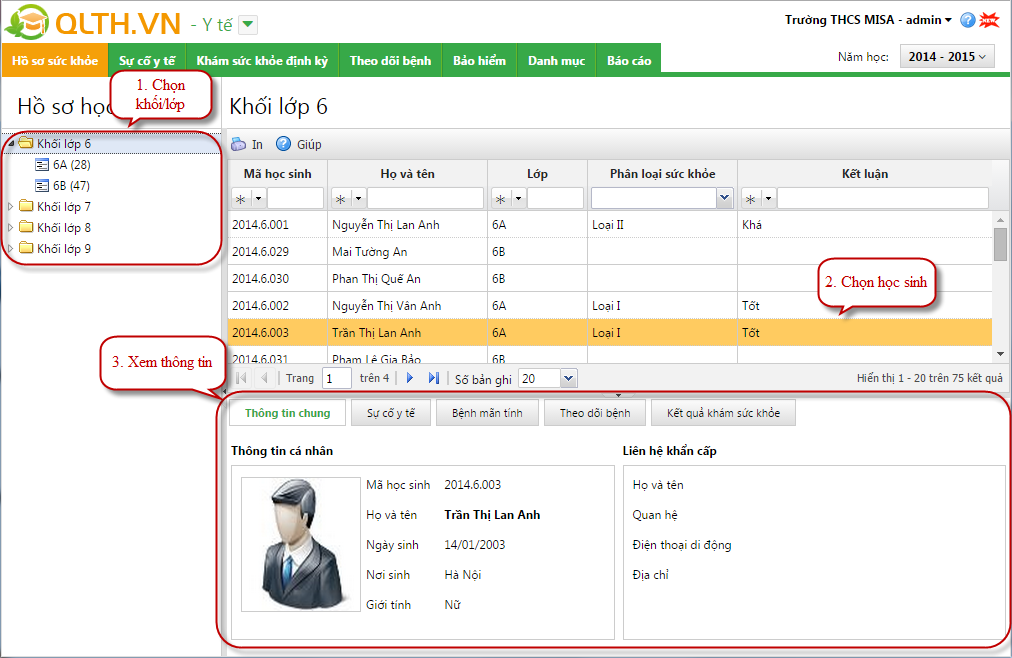Click the grid vertical scrollbar thumb
Screen dimensions: 1012x658
point(1000,243)
